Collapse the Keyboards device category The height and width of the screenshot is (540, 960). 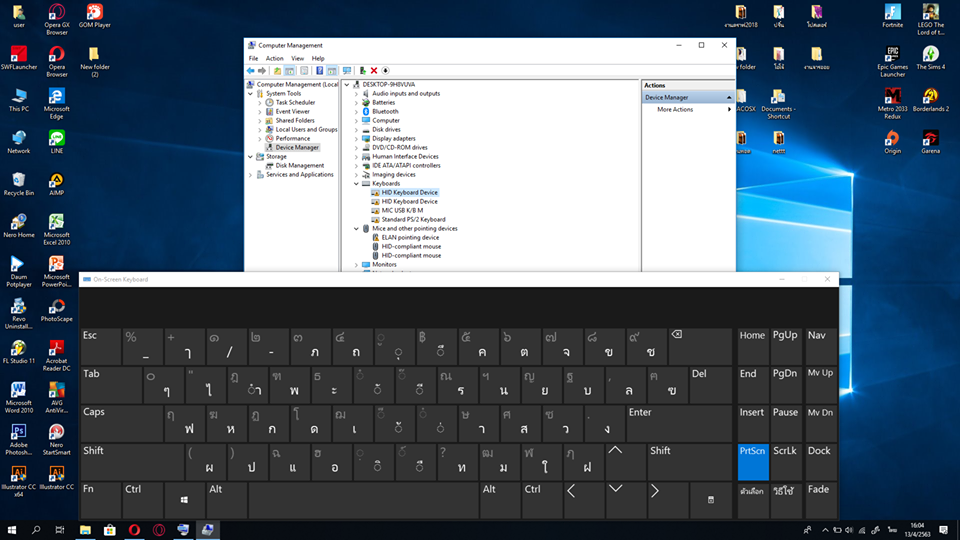pyautogui.click(x=356, y=184)
